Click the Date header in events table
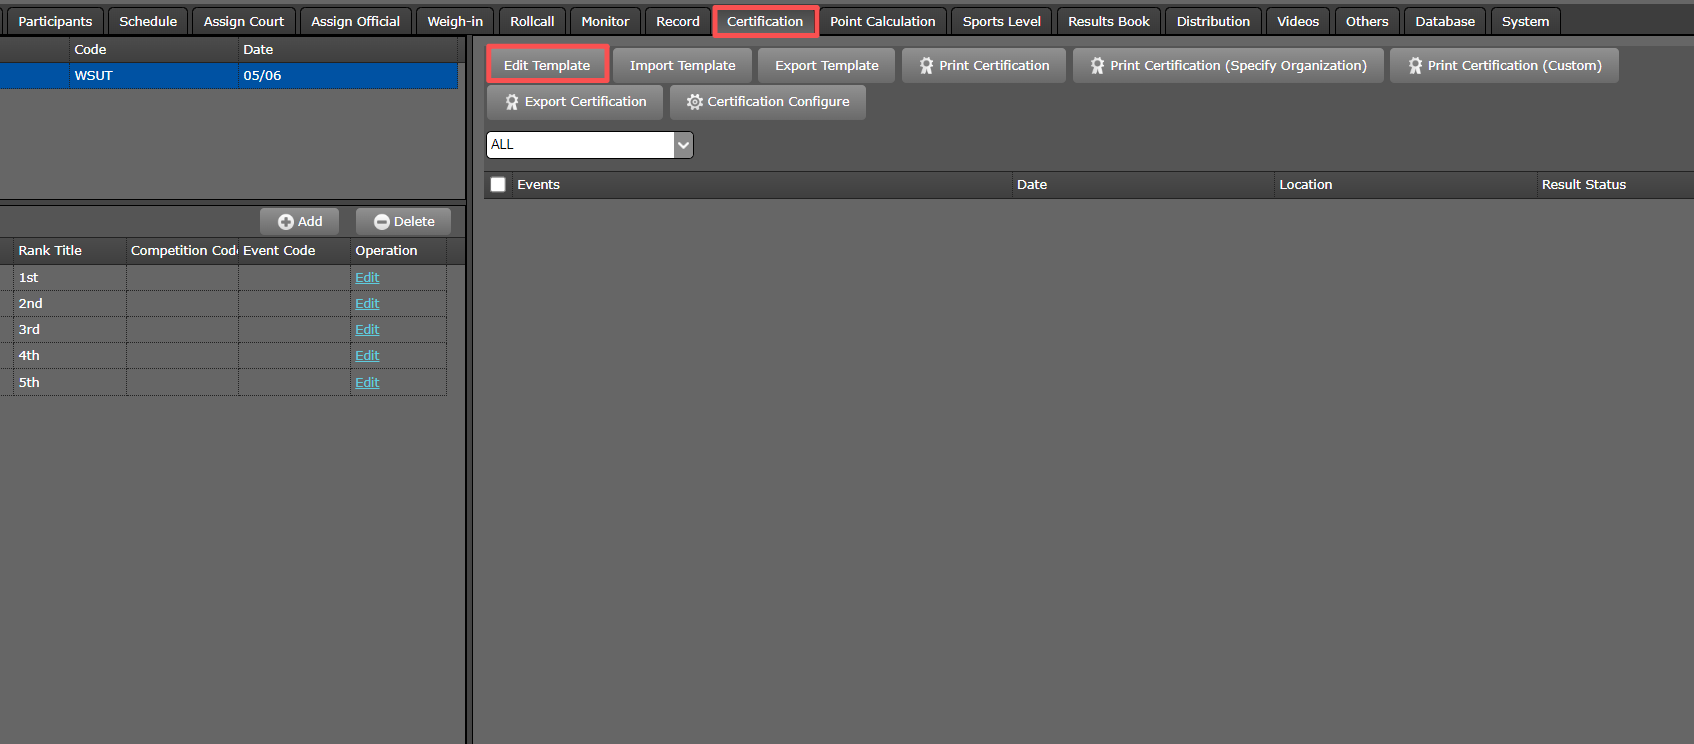 (x=1143, y=185)
